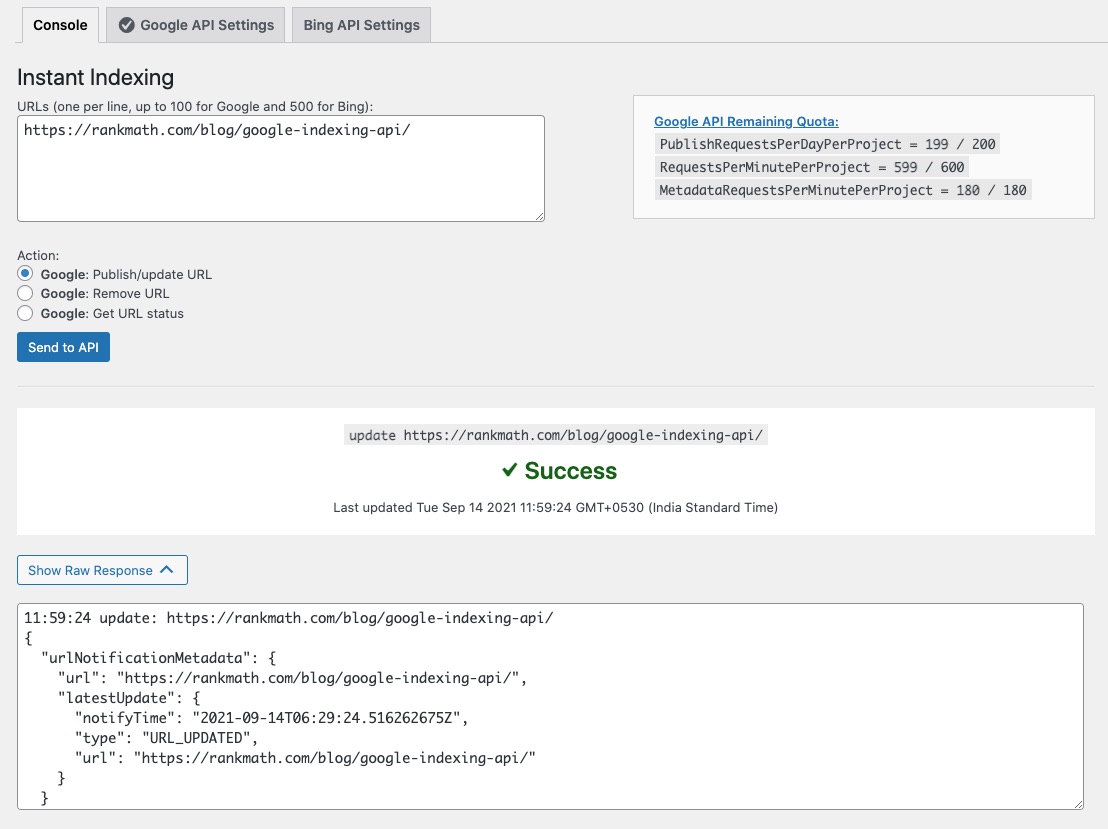Image resolution: width=1108 pixels, height=829 pixels.
Task: Open the Google API Remaining Quota link
Action: point(746,122)
